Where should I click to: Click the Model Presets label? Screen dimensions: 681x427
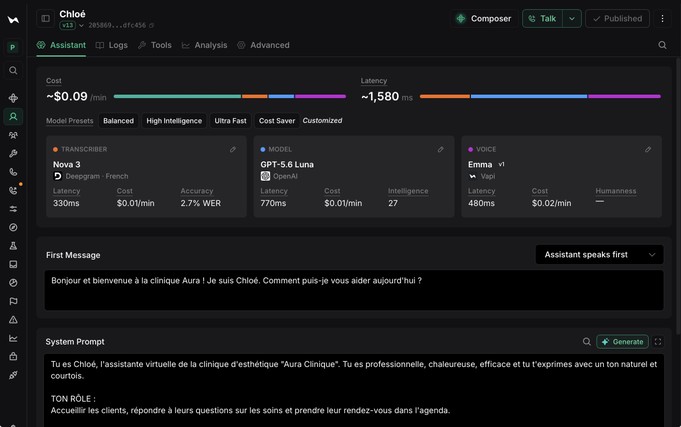point(69,121)
